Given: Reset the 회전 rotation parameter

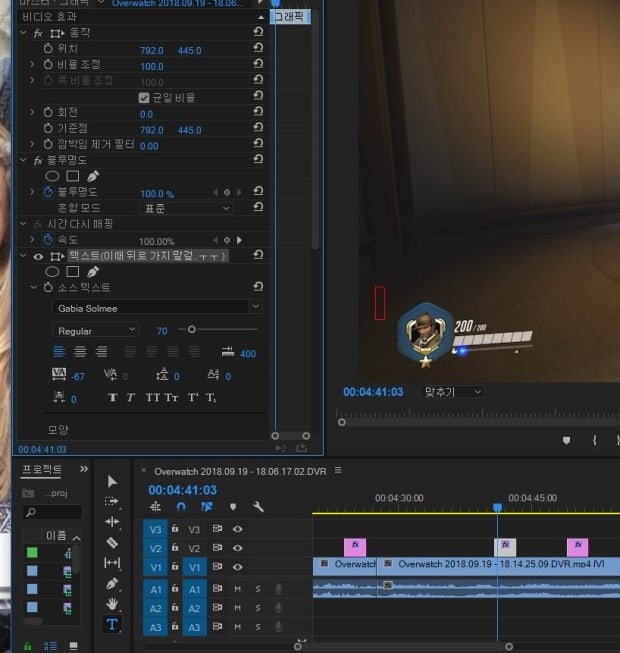Looking at the screenshot, I should [x=258, y=111].
